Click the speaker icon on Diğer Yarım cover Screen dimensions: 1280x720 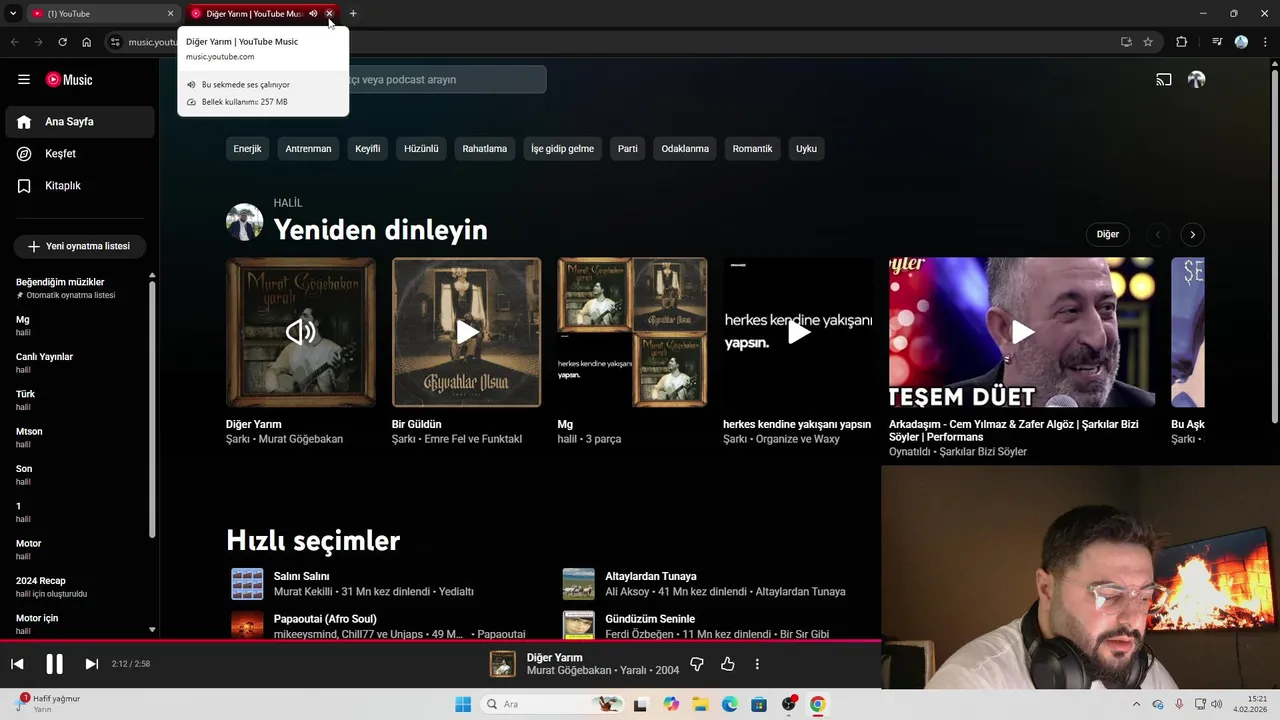(301, 332)
